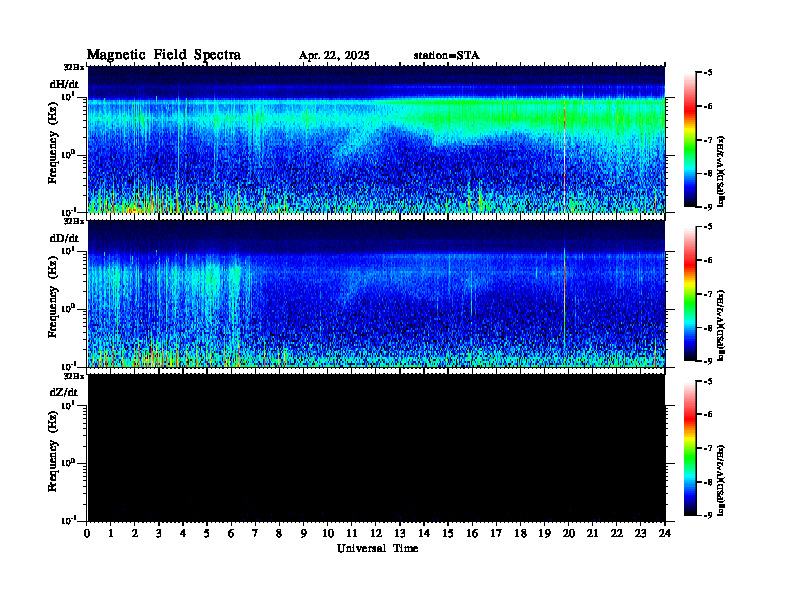Click the dH/dt panel label

click(x=64, y=84)
